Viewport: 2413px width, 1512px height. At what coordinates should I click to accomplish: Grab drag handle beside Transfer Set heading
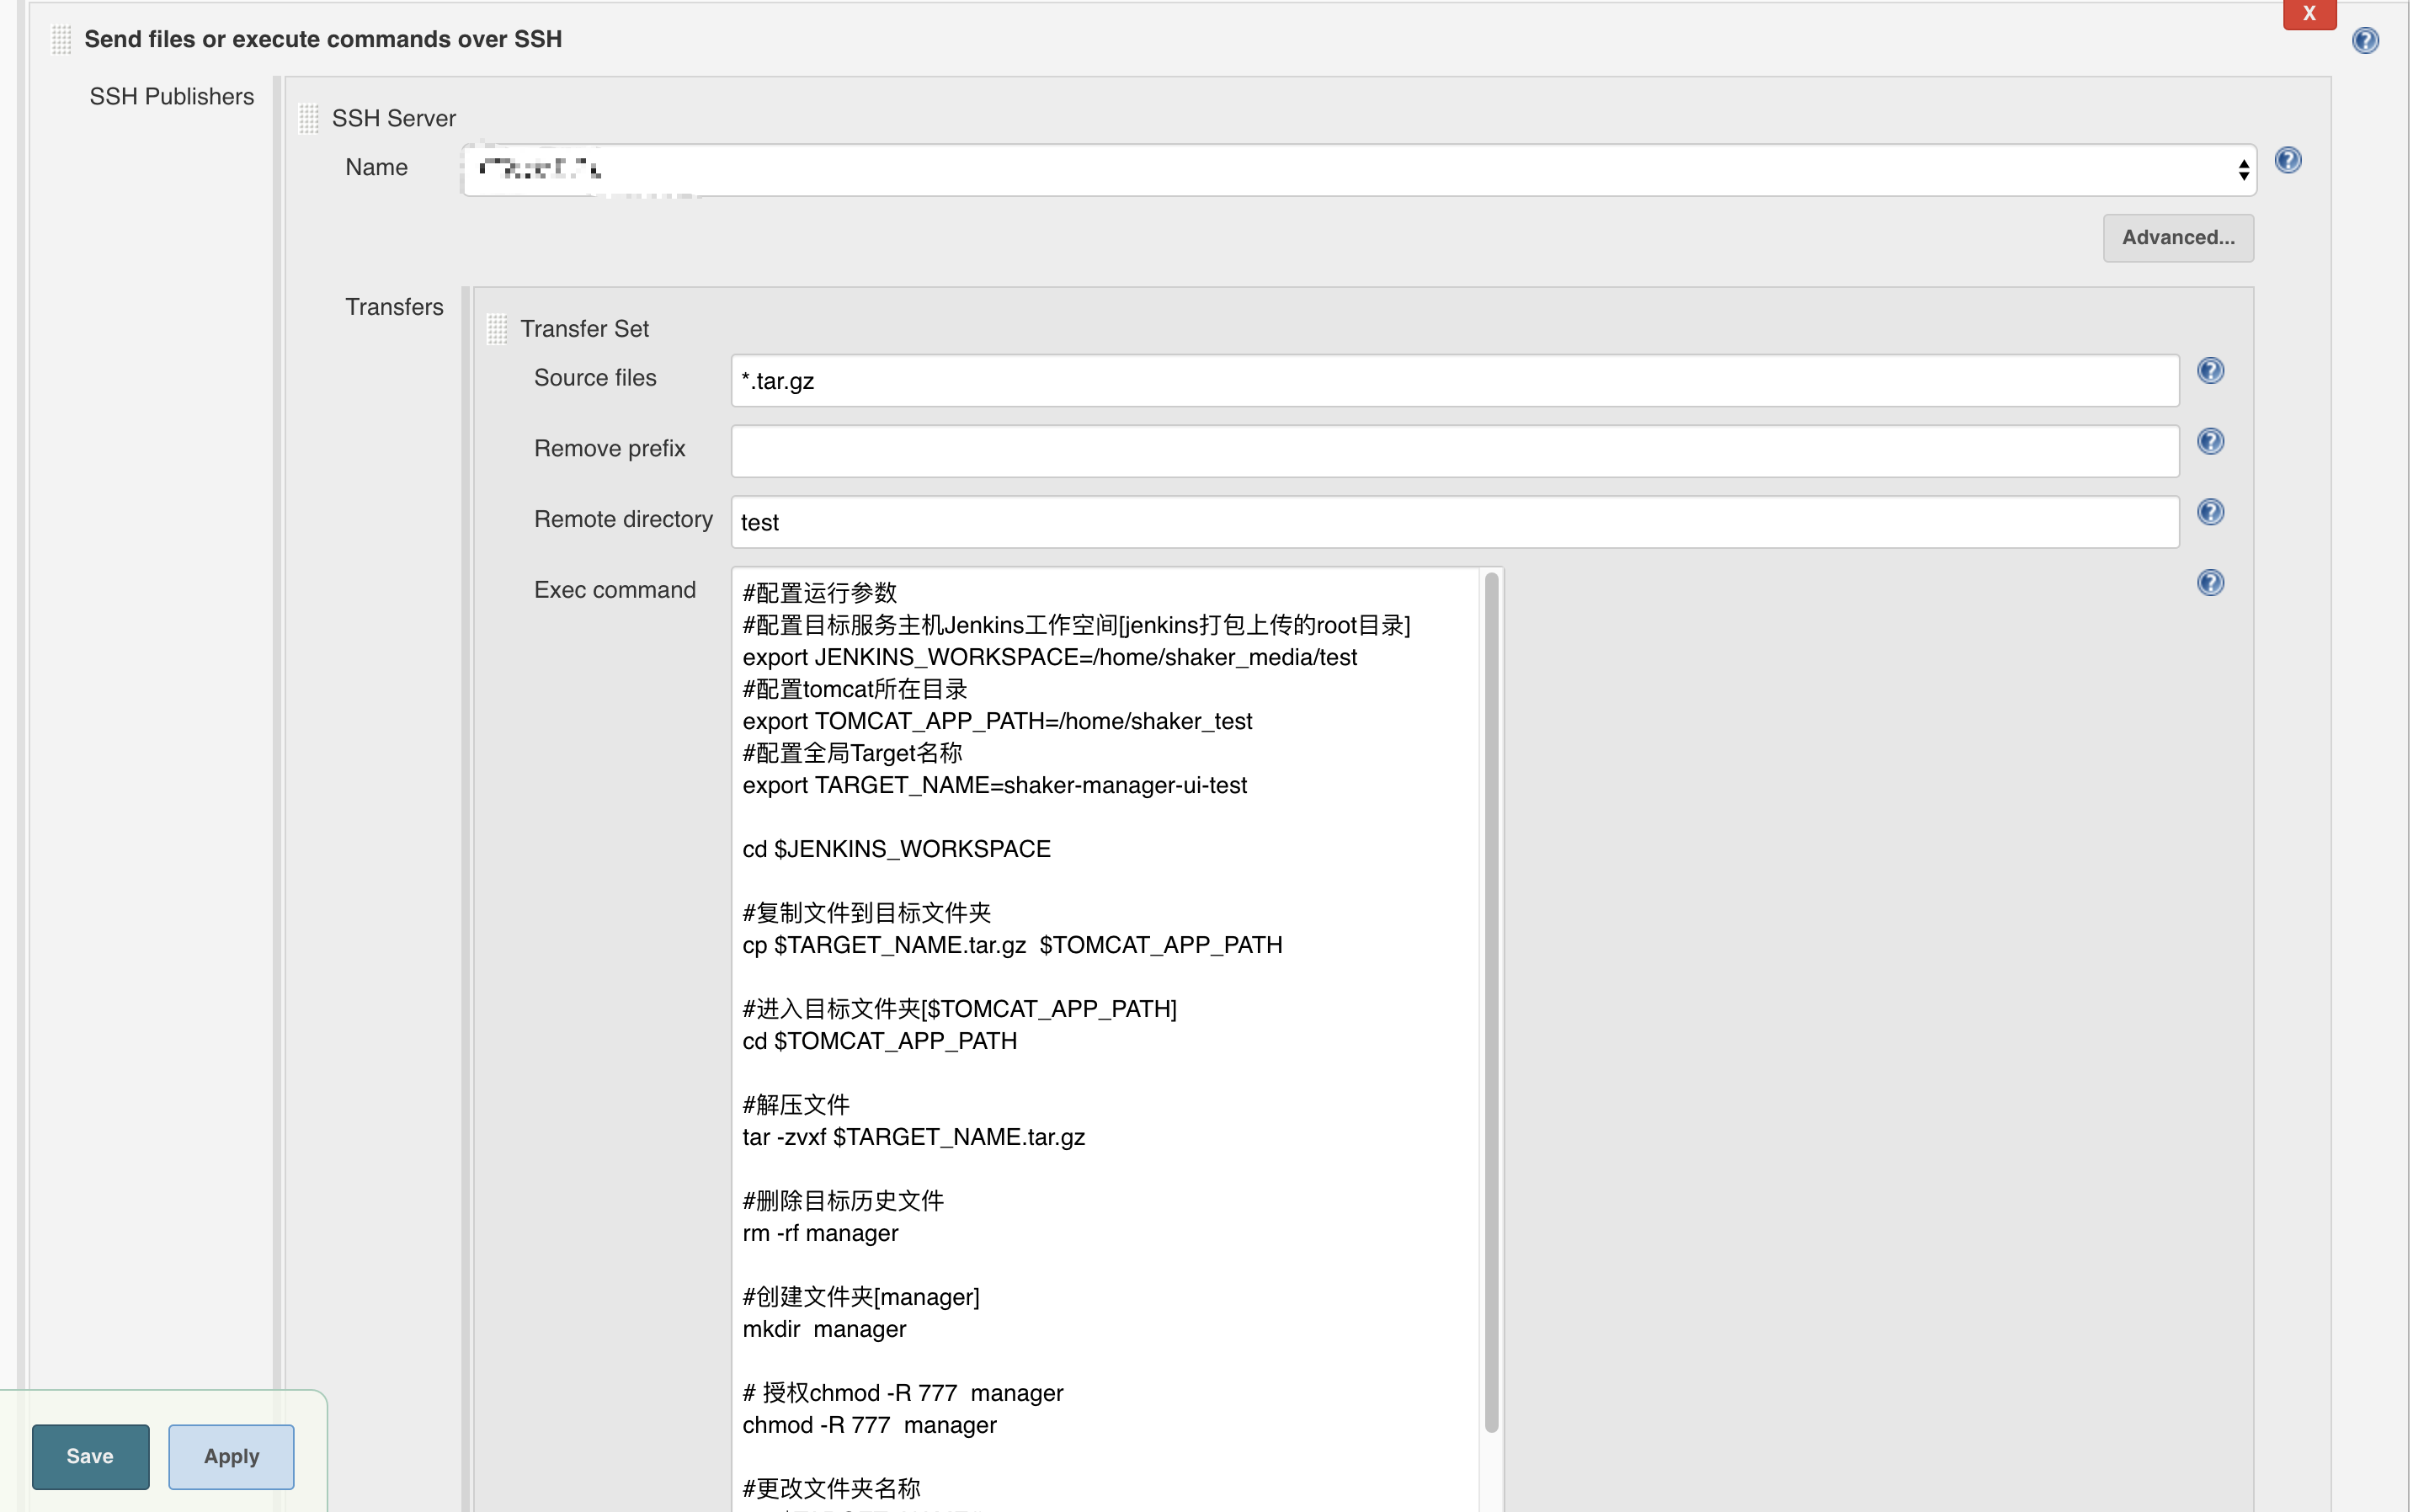point(497,329)
